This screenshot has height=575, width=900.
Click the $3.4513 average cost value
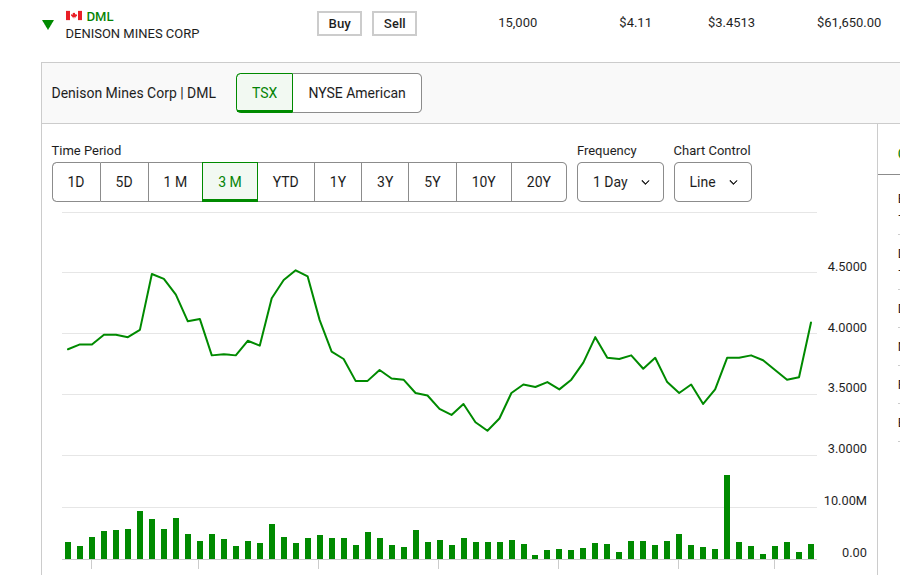tap(731, 23)
